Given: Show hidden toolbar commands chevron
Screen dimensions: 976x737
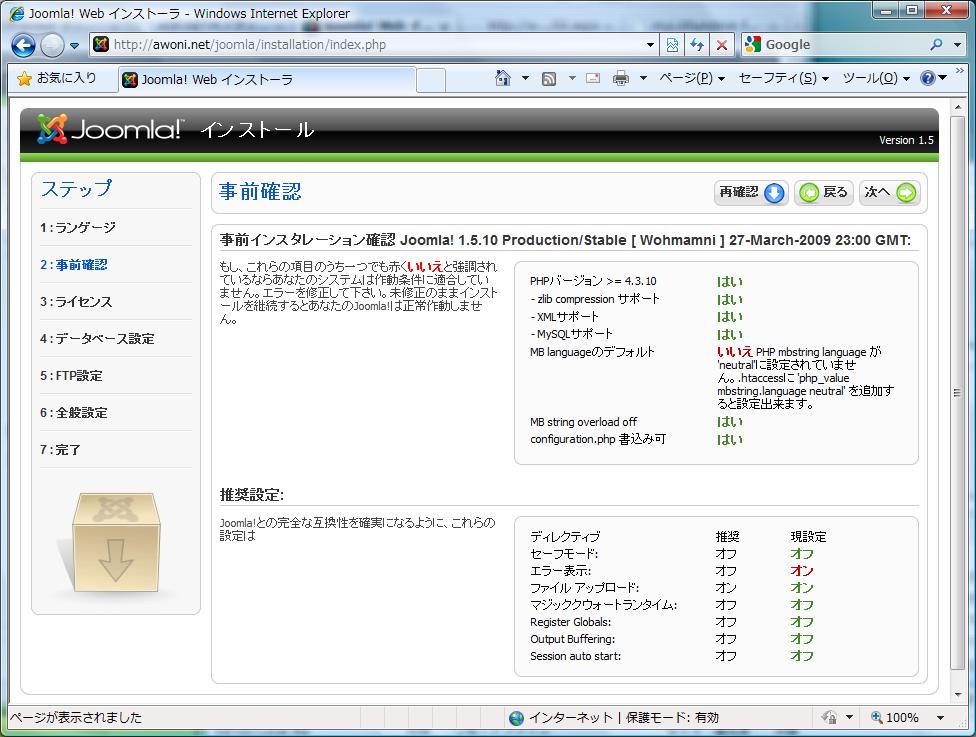Looking at the screenshot, I should pos(959,71).
